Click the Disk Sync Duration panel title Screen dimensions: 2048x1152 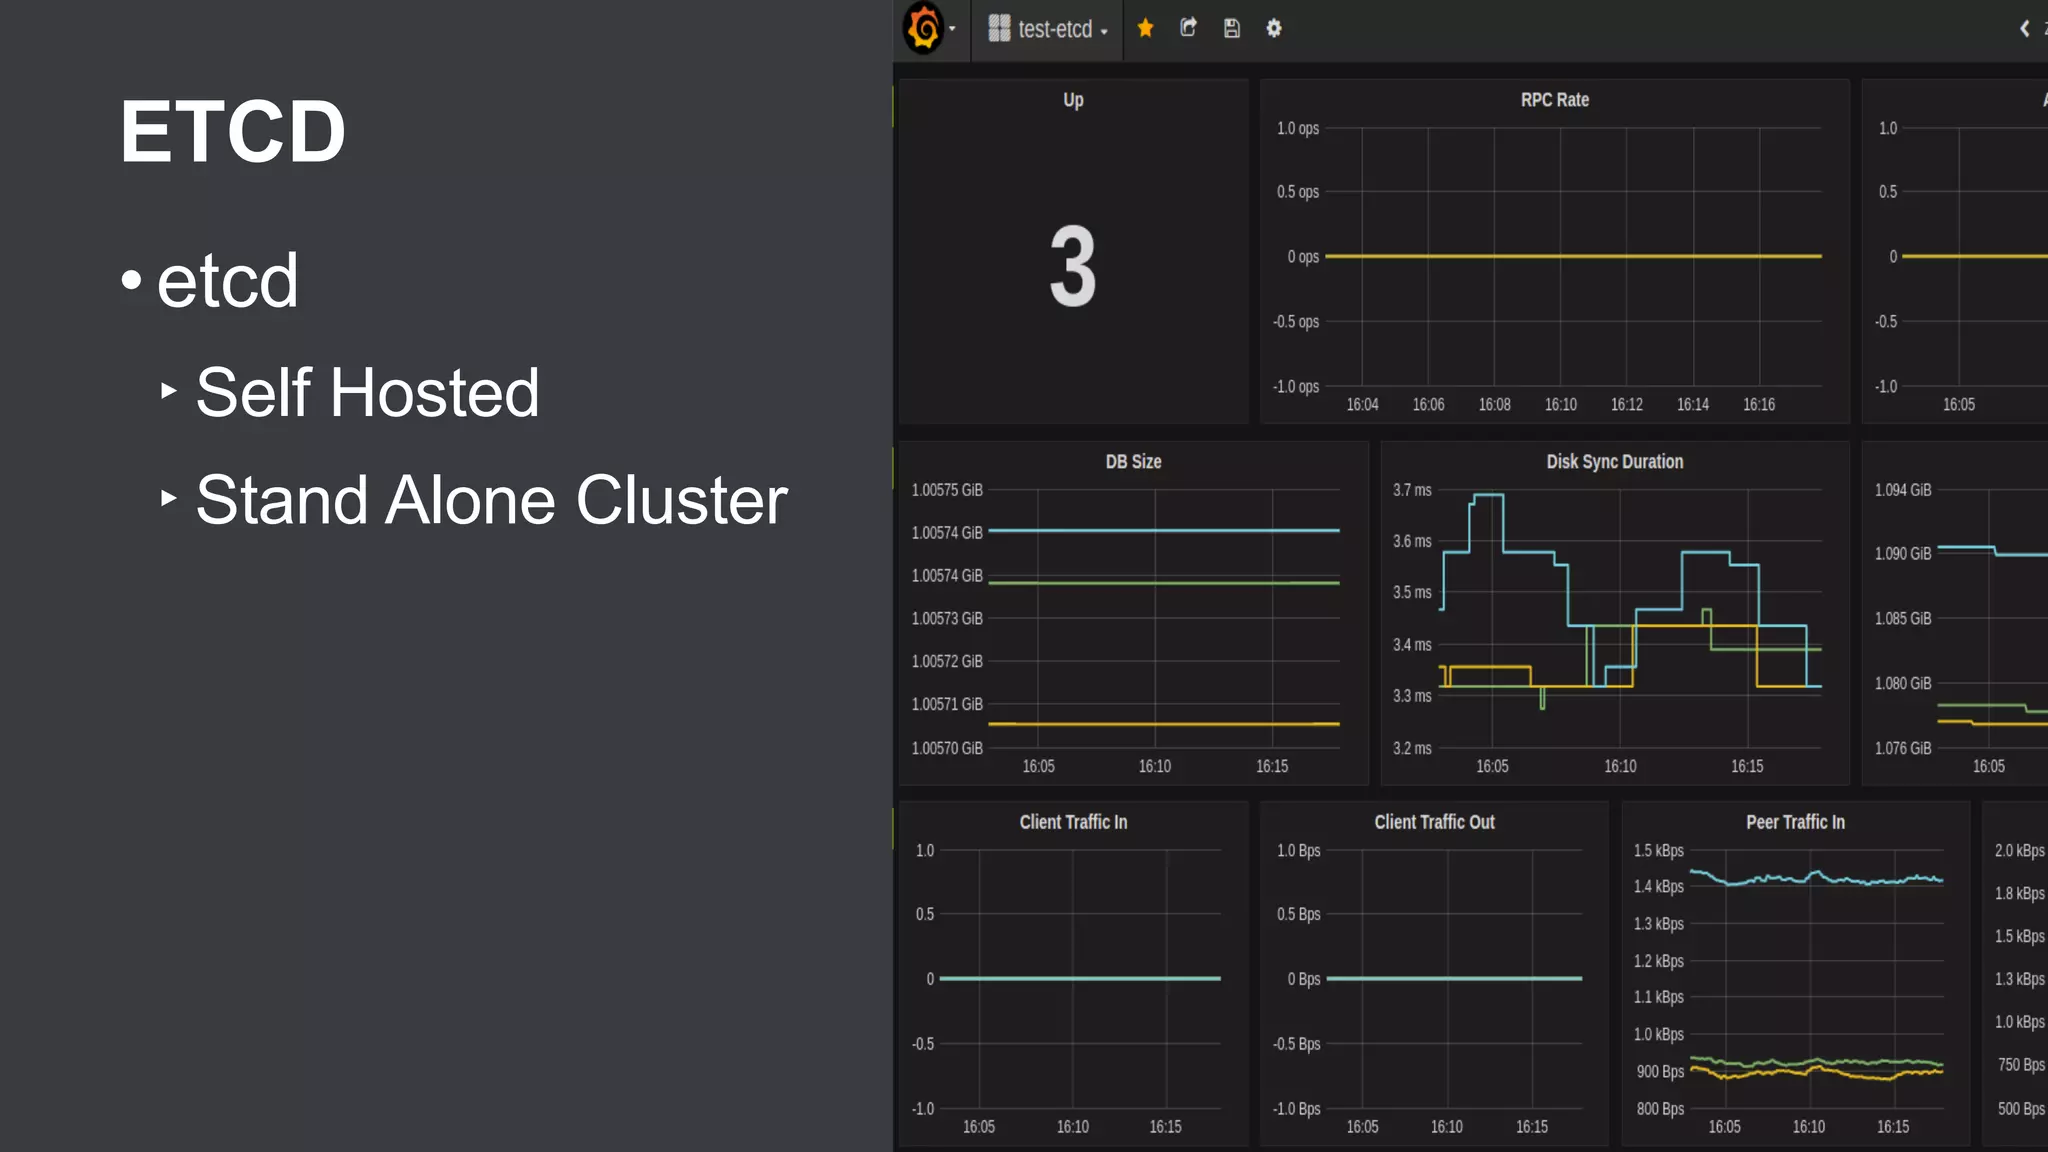tap(1614, 462)
